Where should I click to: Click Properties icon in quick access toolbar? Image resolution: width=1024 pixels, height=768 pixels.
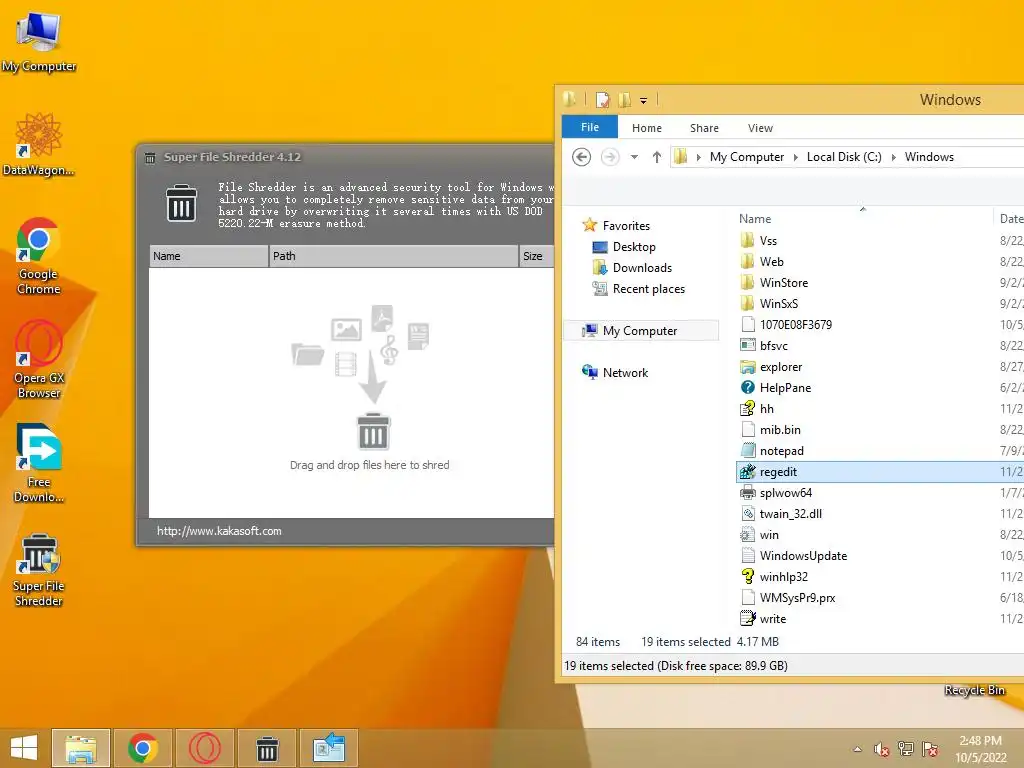(x=602, y=100)
